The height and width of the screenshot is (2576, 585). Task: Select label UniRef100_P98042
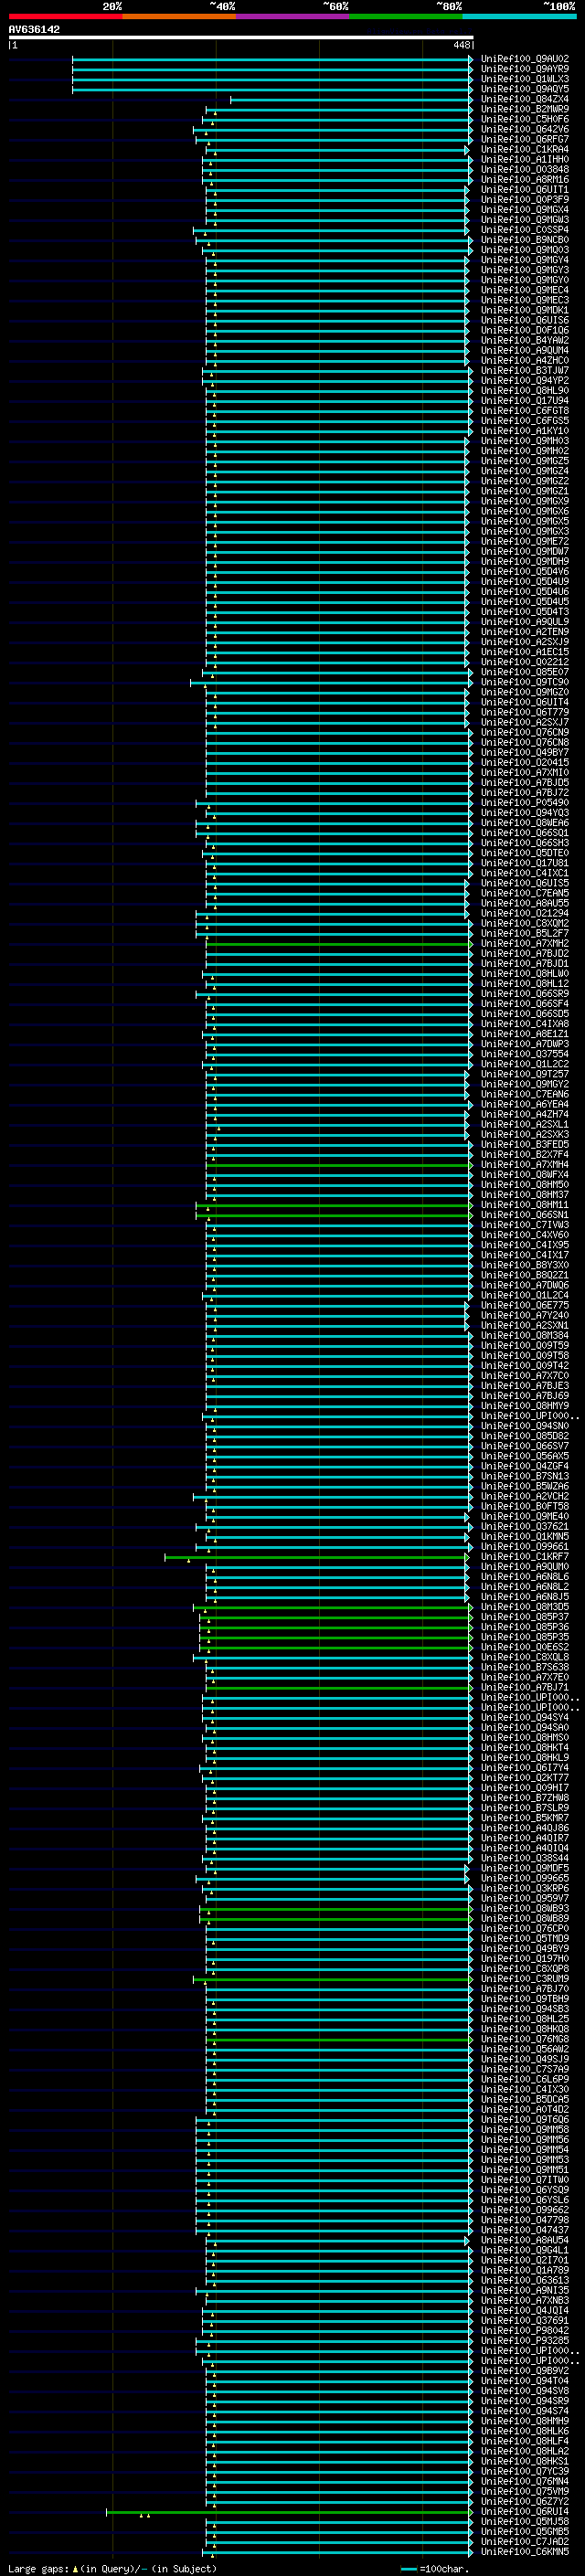(x=525, y=2330)
